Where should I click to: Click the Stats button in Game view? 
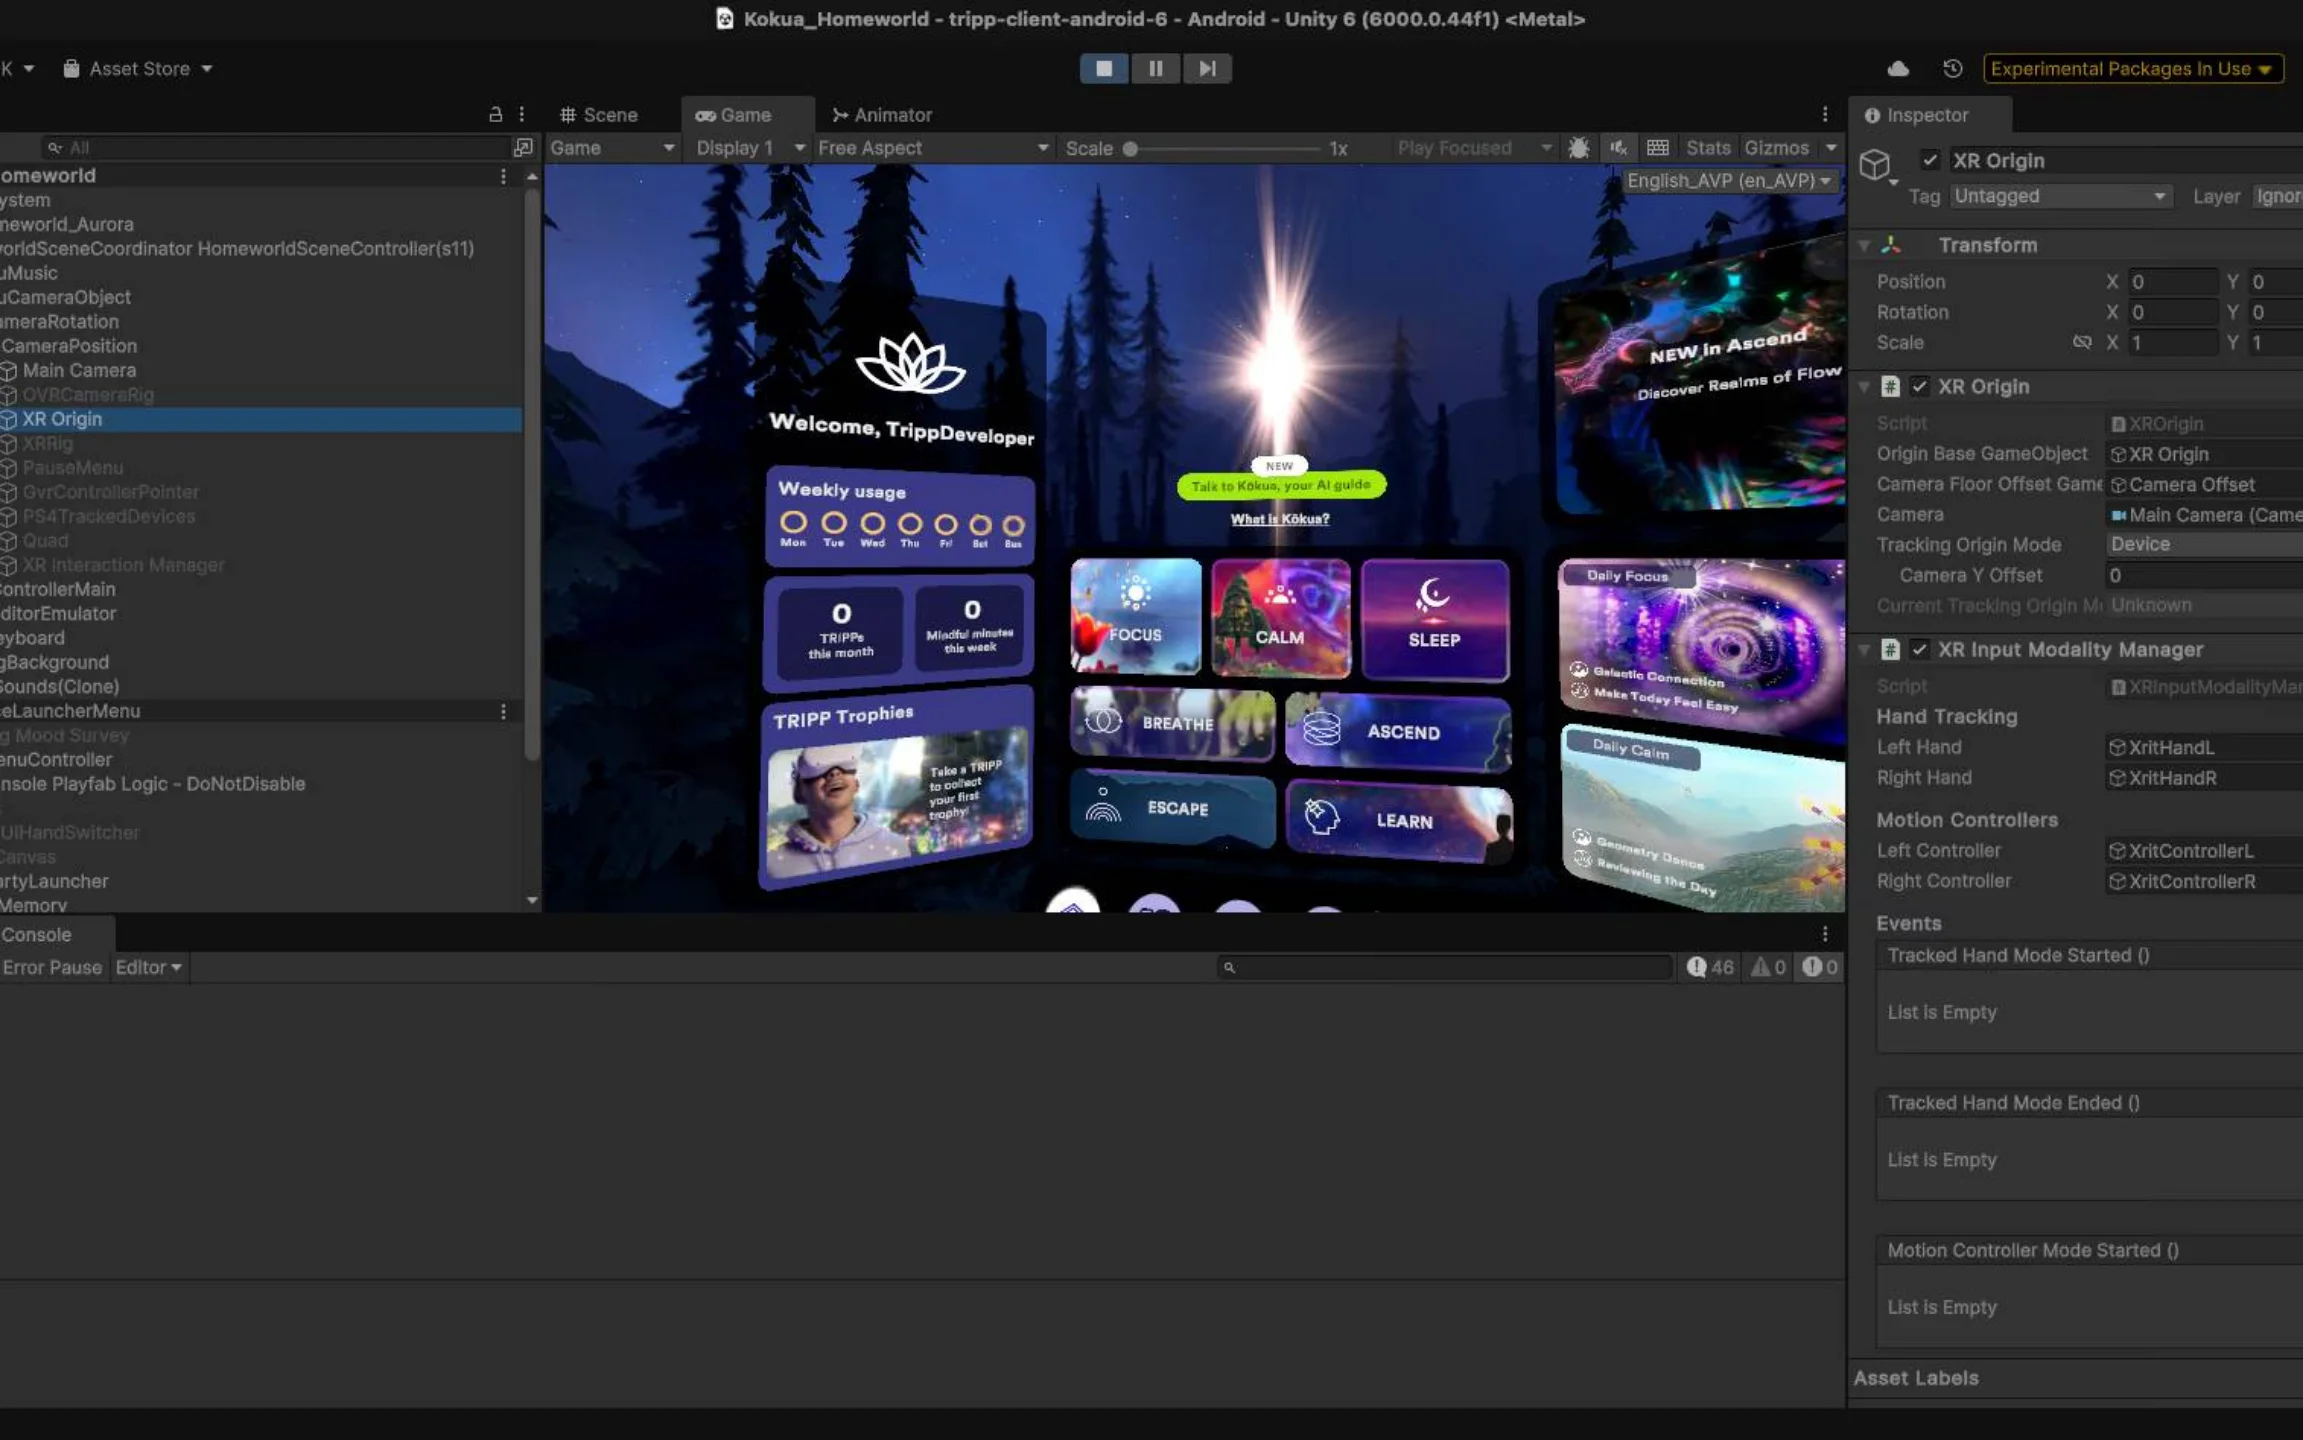pos(1707,147)
